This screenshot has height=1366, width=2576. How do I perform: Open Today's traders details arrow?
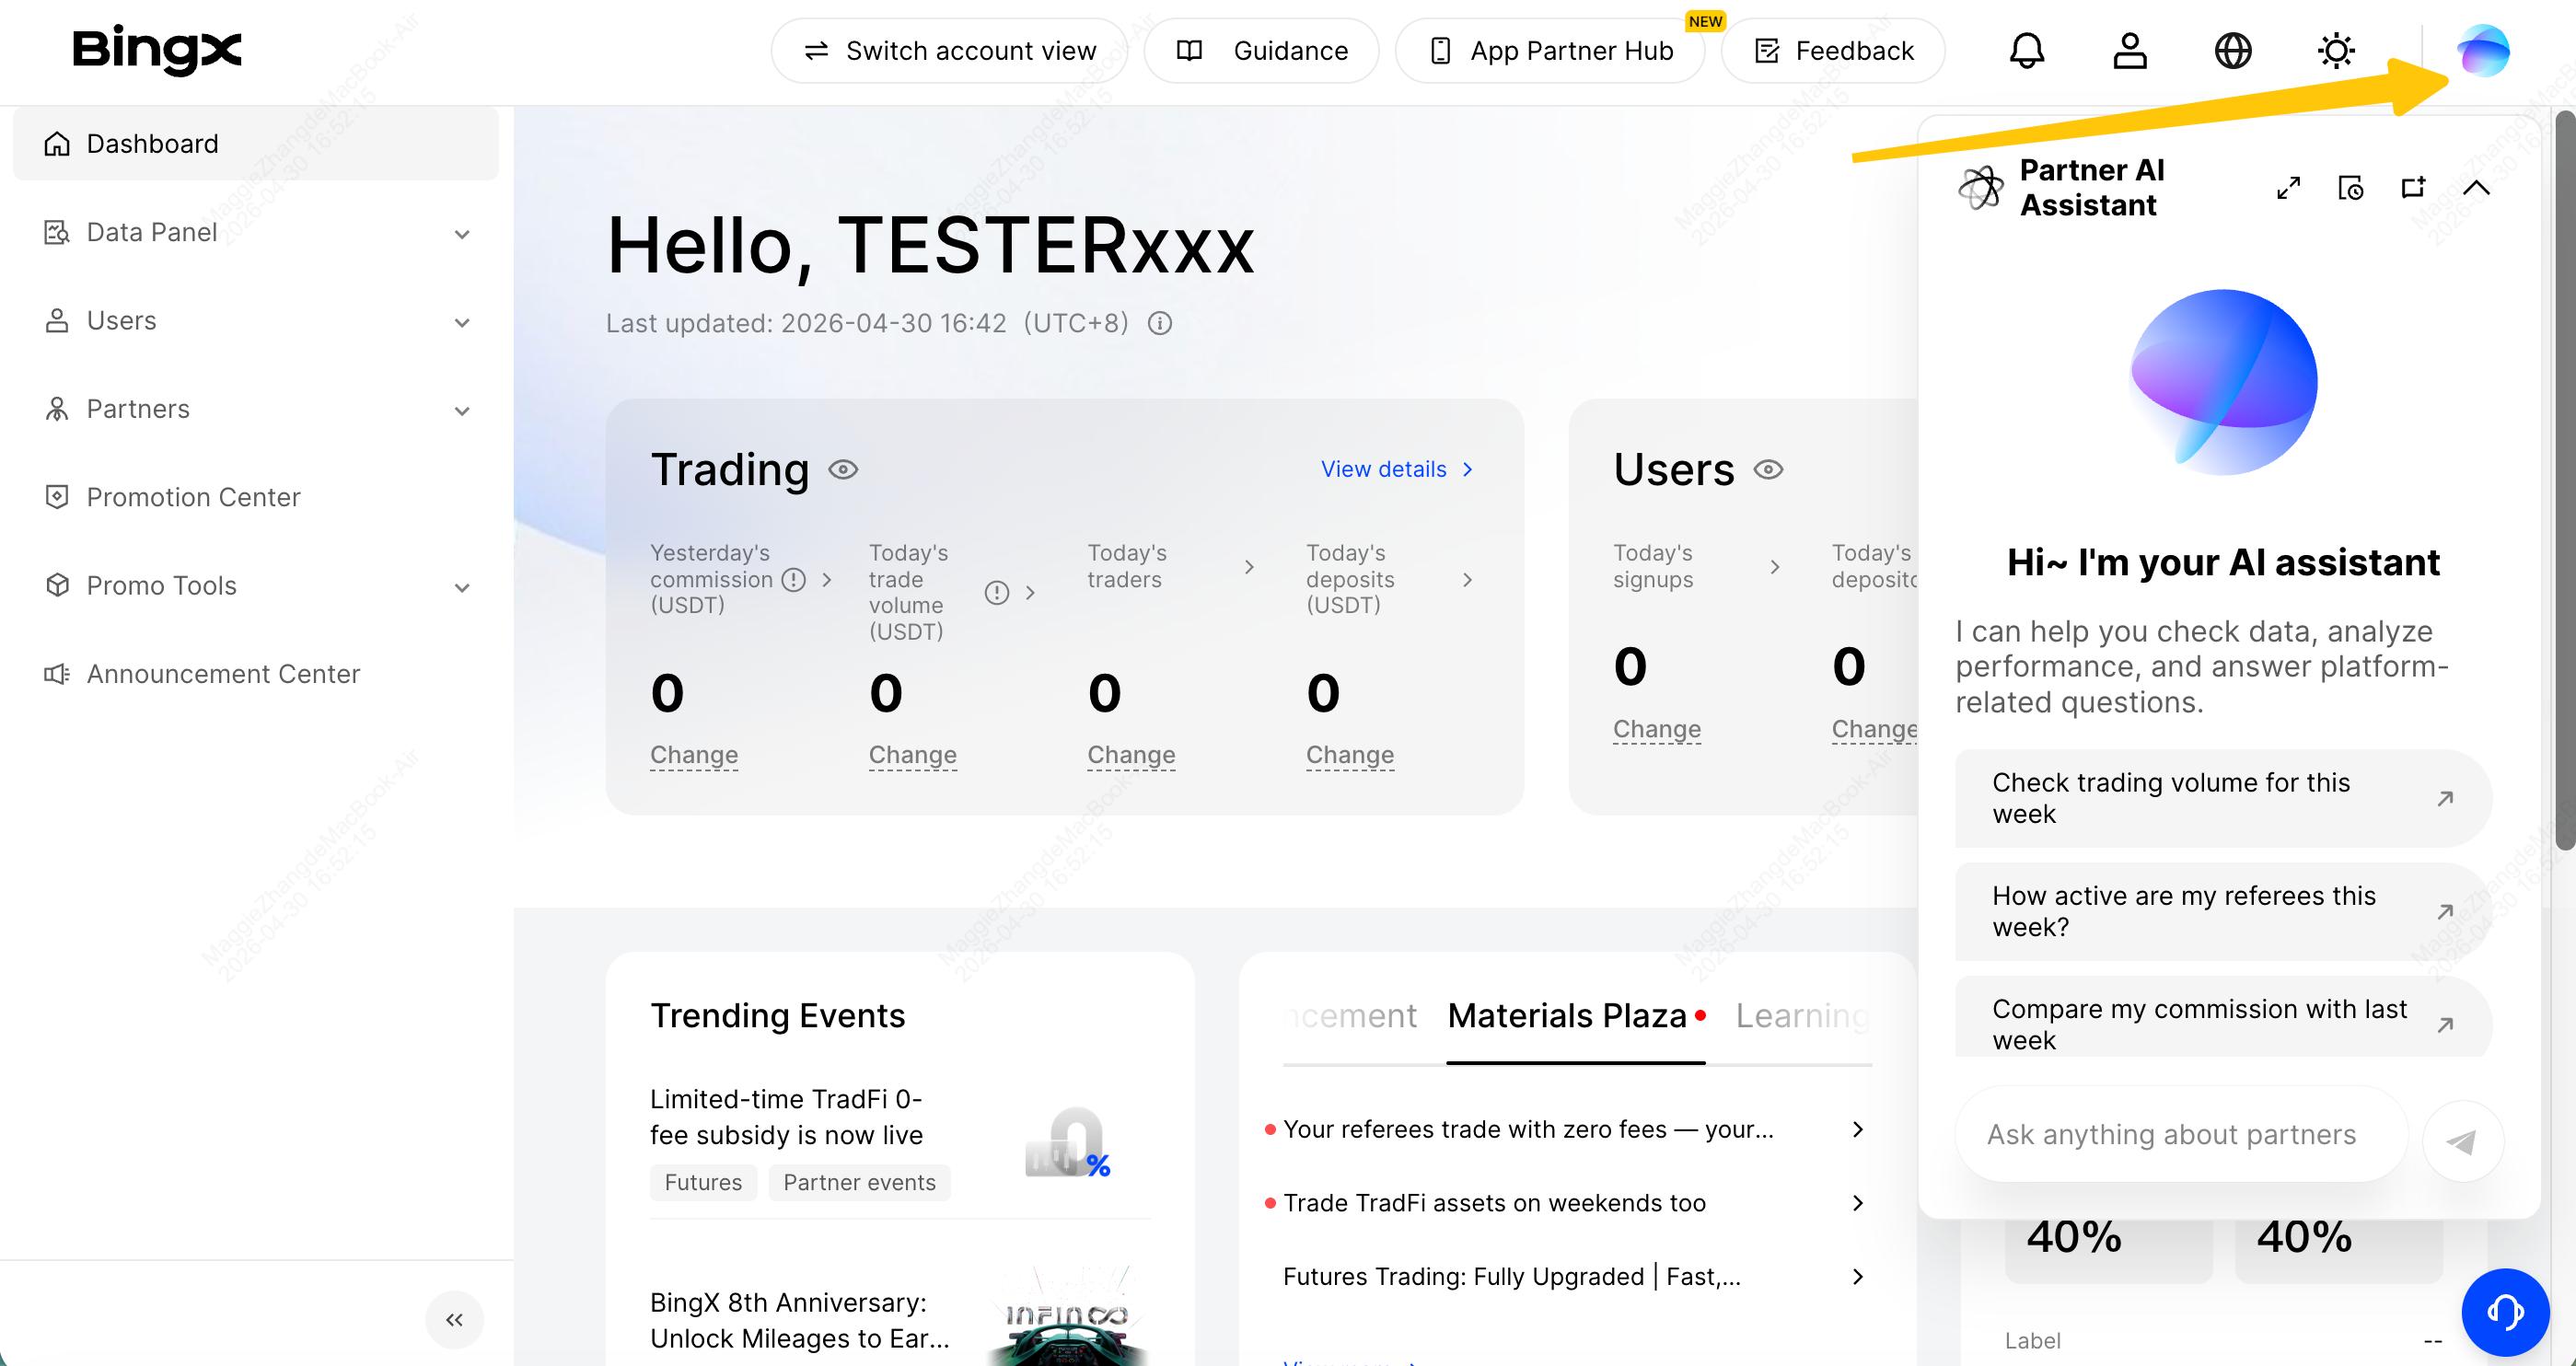(1249, 567)
